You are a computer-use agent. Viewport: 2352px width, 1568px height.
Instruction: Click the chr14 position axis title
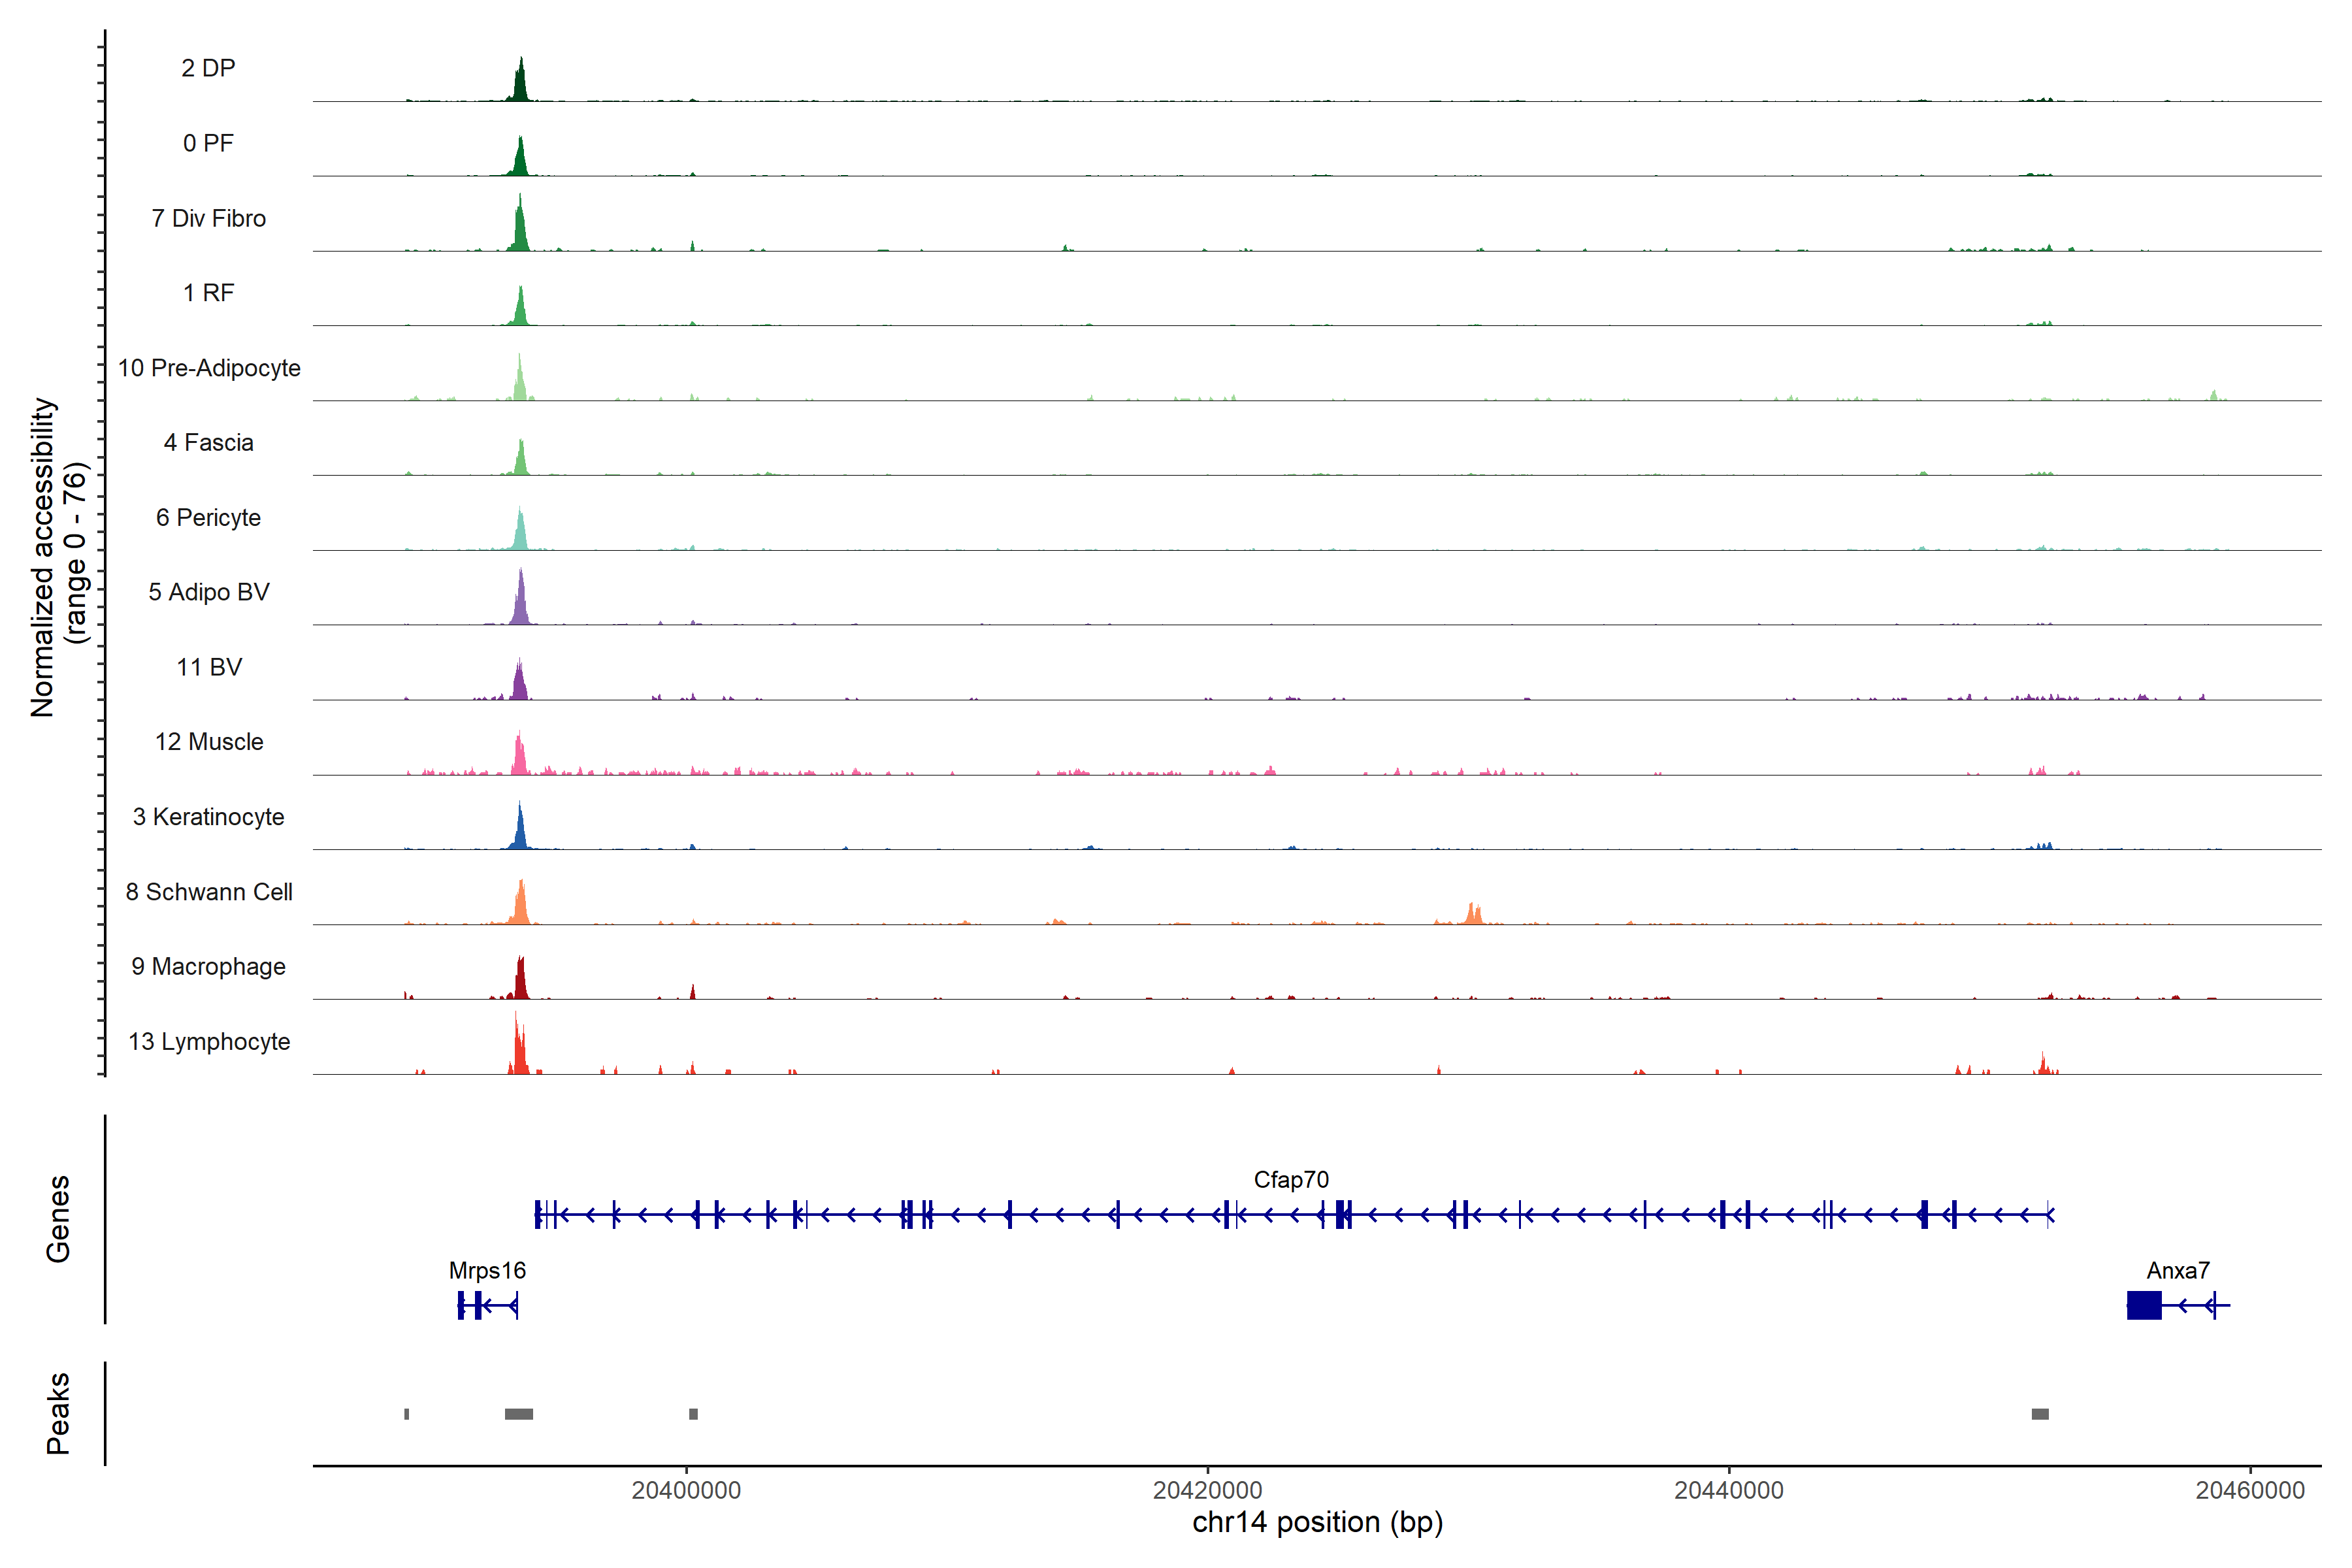point(1317,1523)
